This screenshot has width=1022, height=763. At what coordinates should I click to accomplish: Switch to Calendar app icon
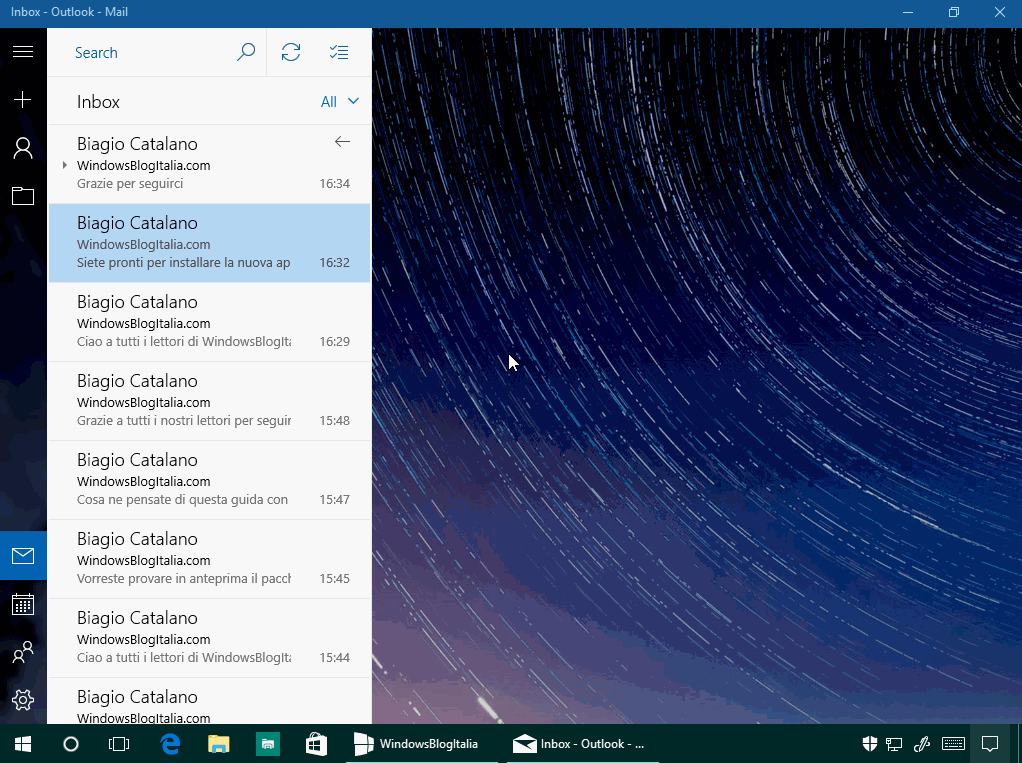(x=23, y=604)
